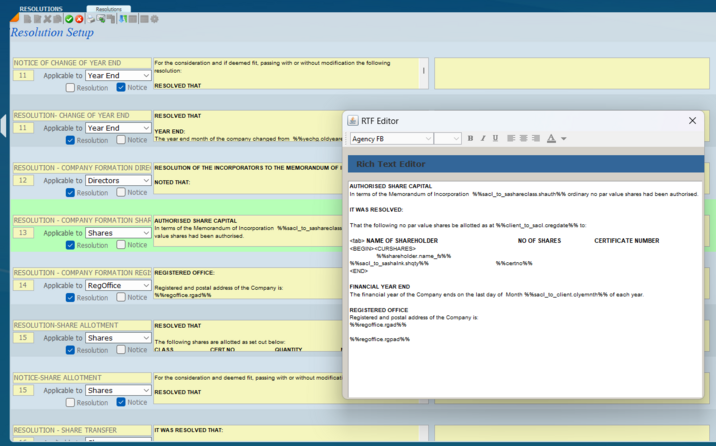716x446 pixels.
Task: Click the sequence number field showing 13
Action: click(24, 233)
